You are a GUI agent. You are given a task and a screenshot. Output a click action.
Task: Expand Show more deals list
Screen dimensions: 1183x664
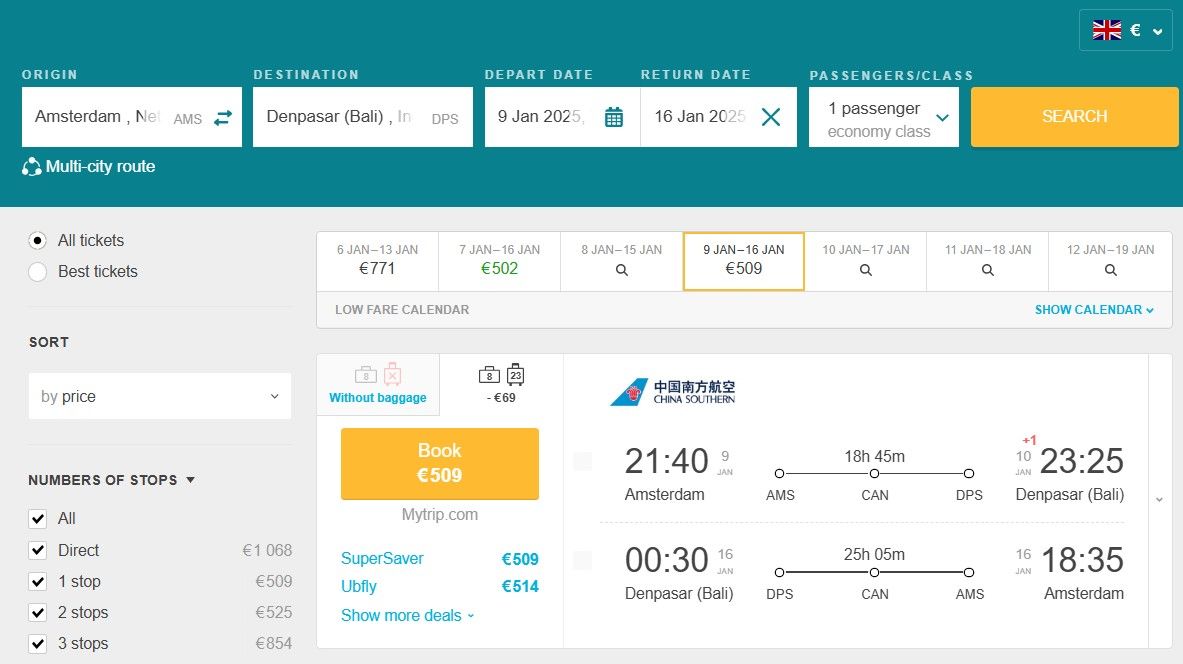[x=407, y=615]
